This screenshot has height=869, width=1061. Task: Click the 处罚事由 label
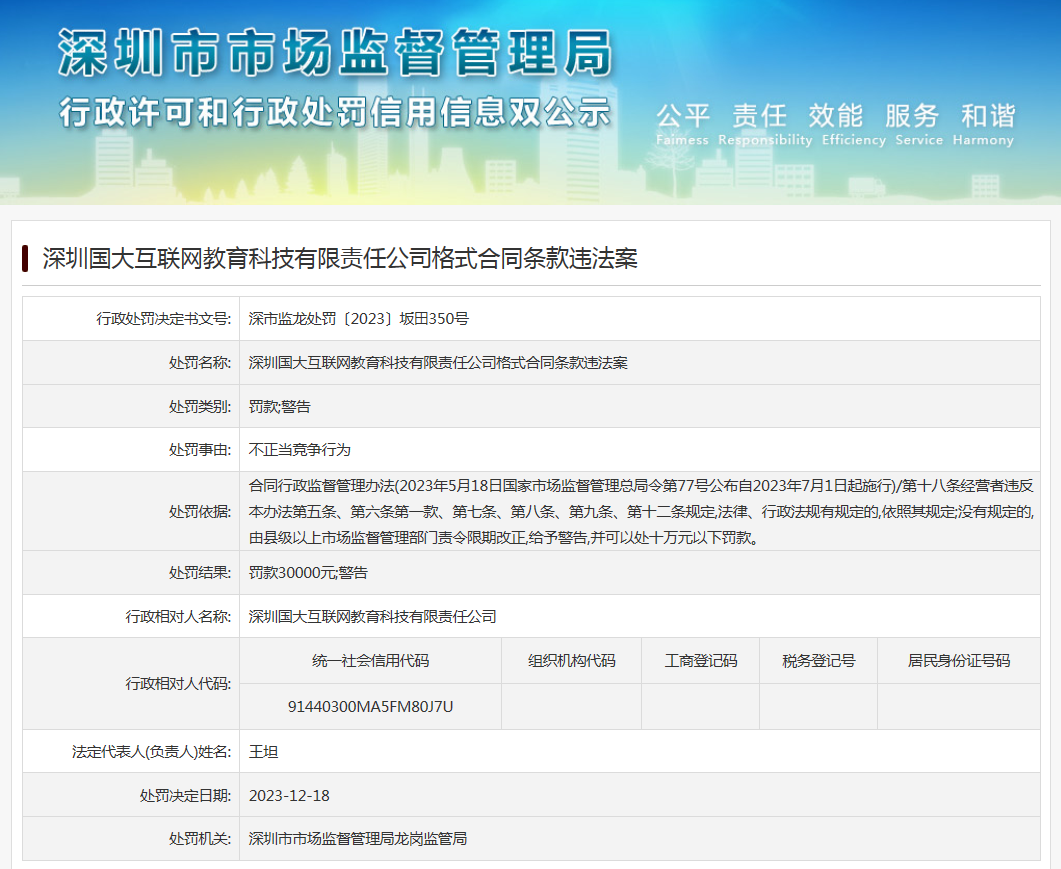[200, 450]
